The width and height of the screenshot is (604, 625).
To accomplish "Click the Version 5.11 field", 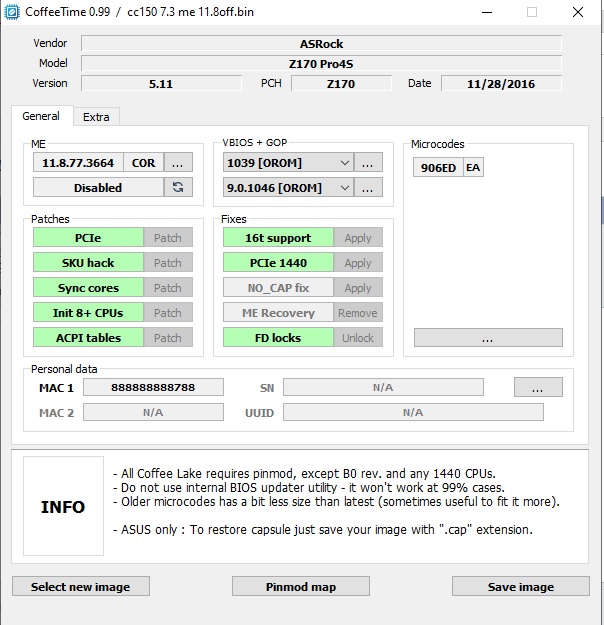I will [161, 84].
